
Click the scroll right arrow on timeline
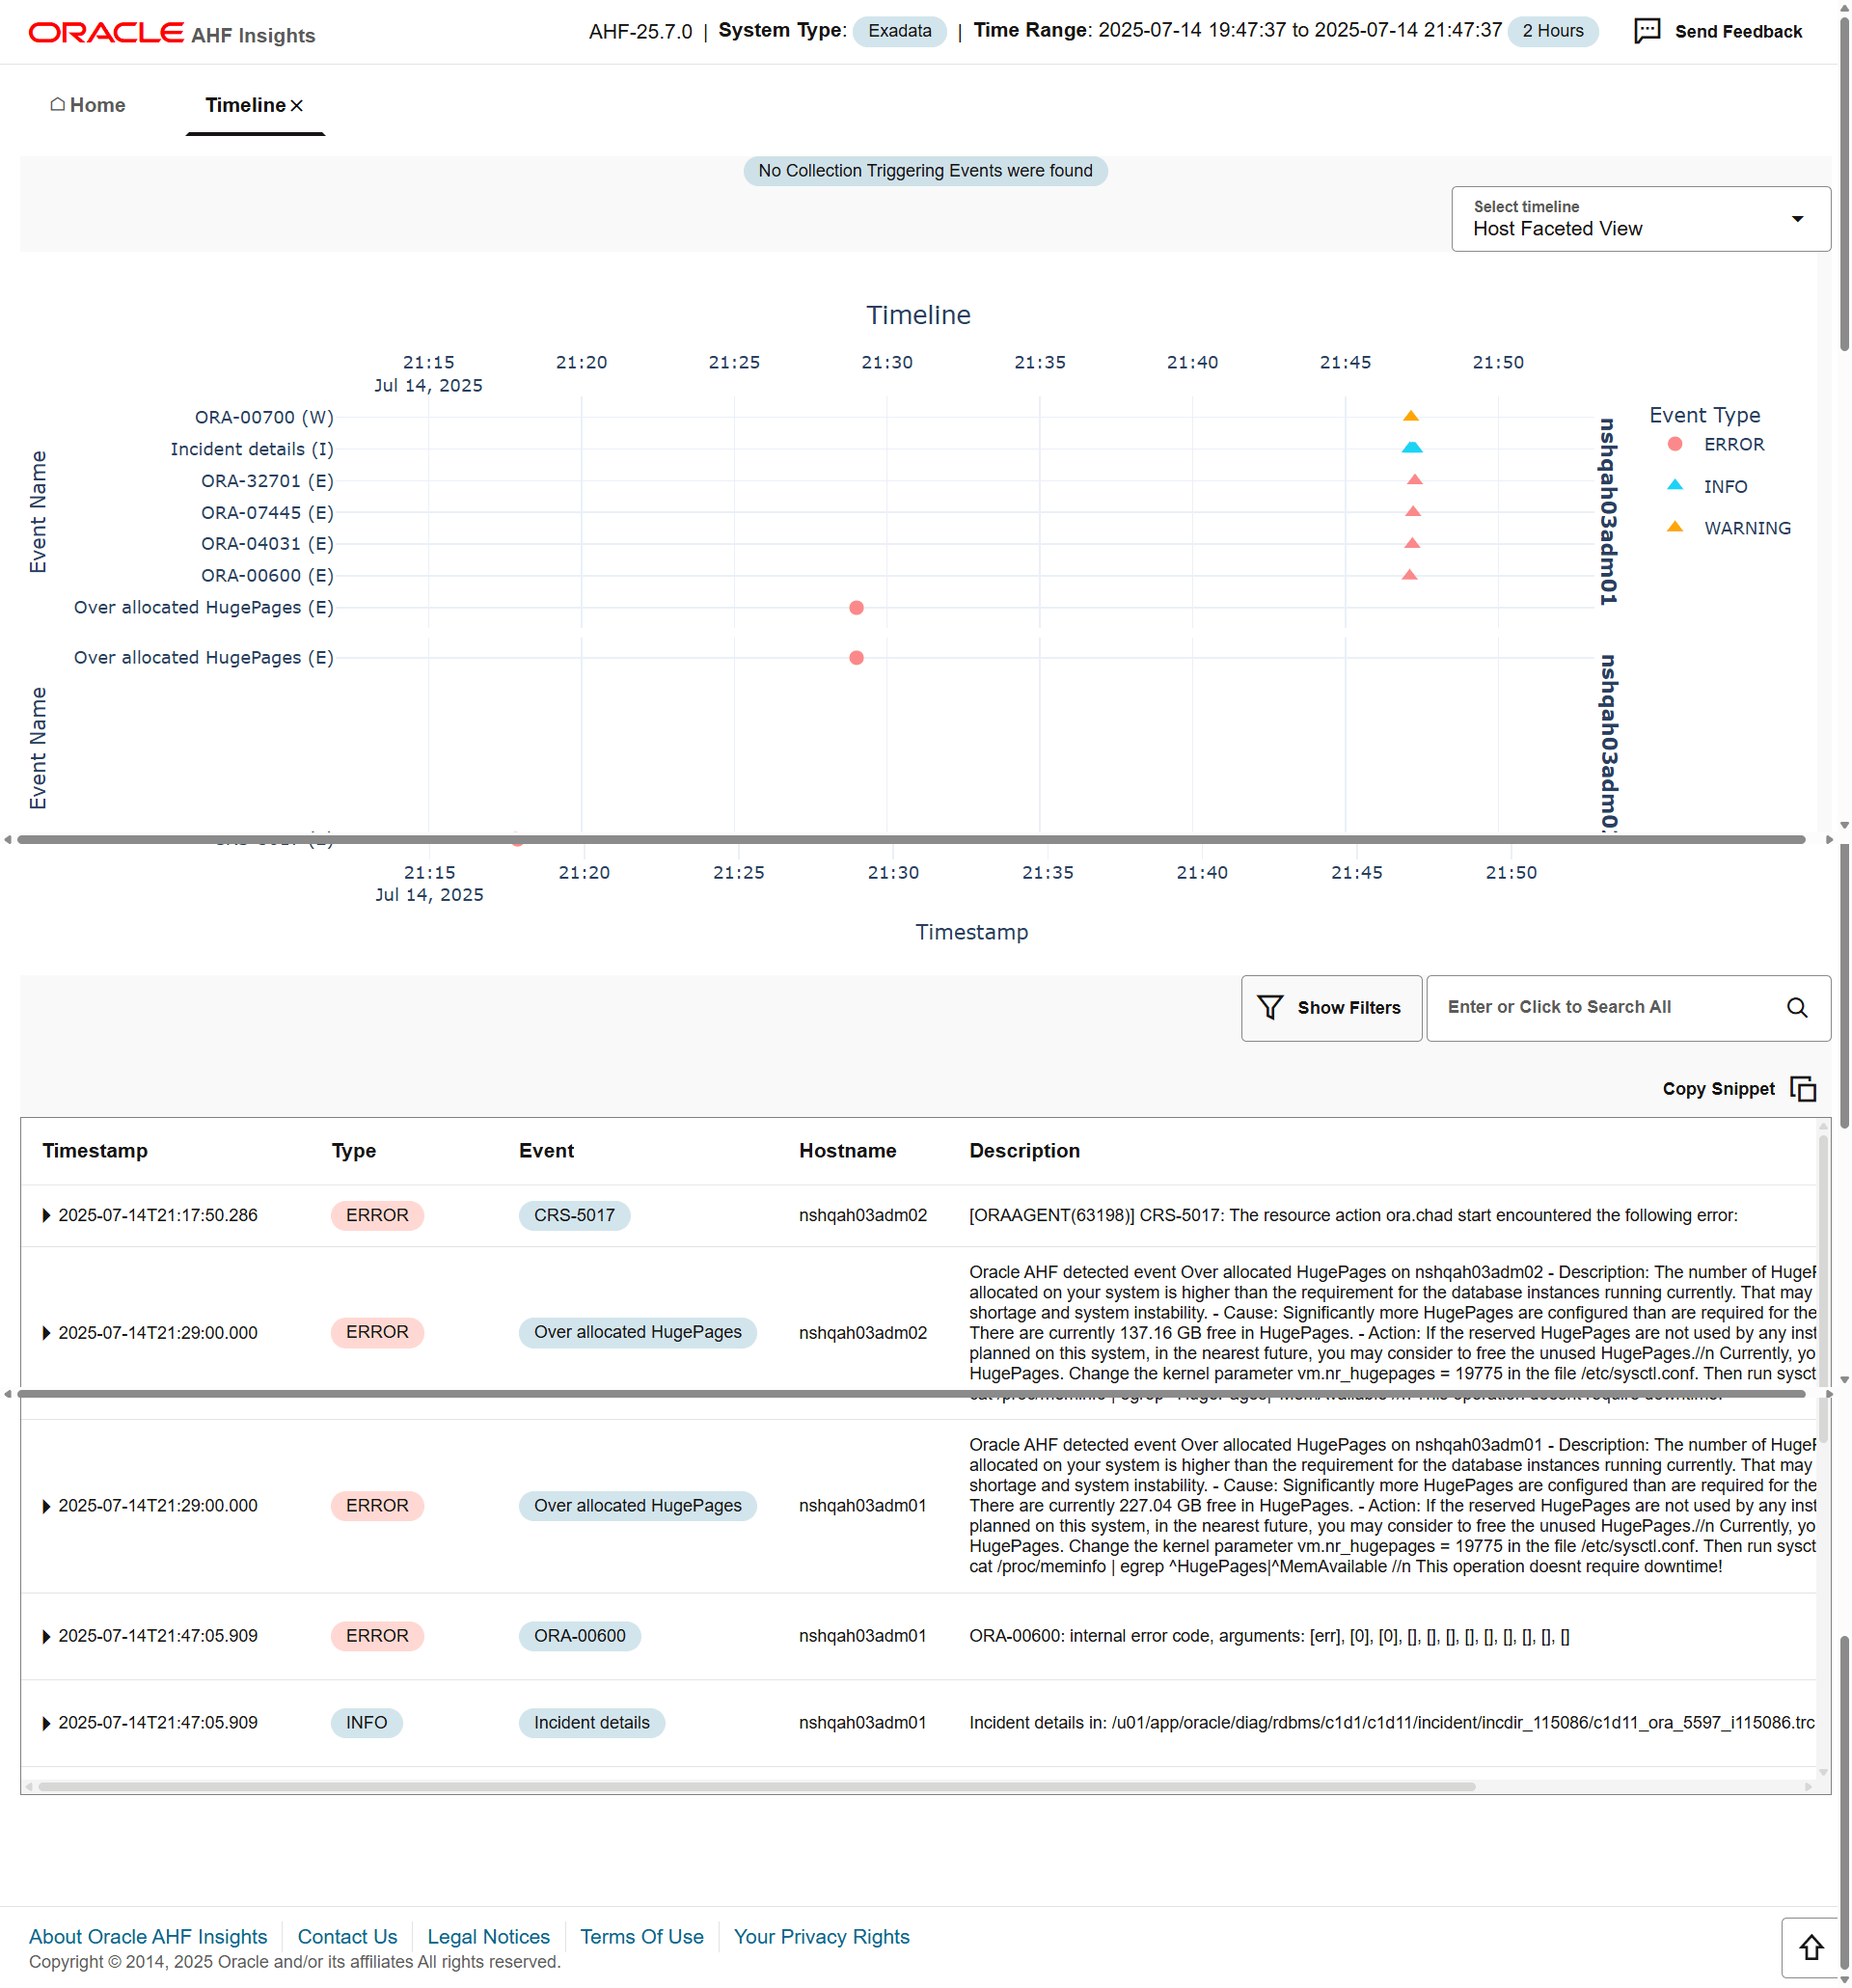1828,841
